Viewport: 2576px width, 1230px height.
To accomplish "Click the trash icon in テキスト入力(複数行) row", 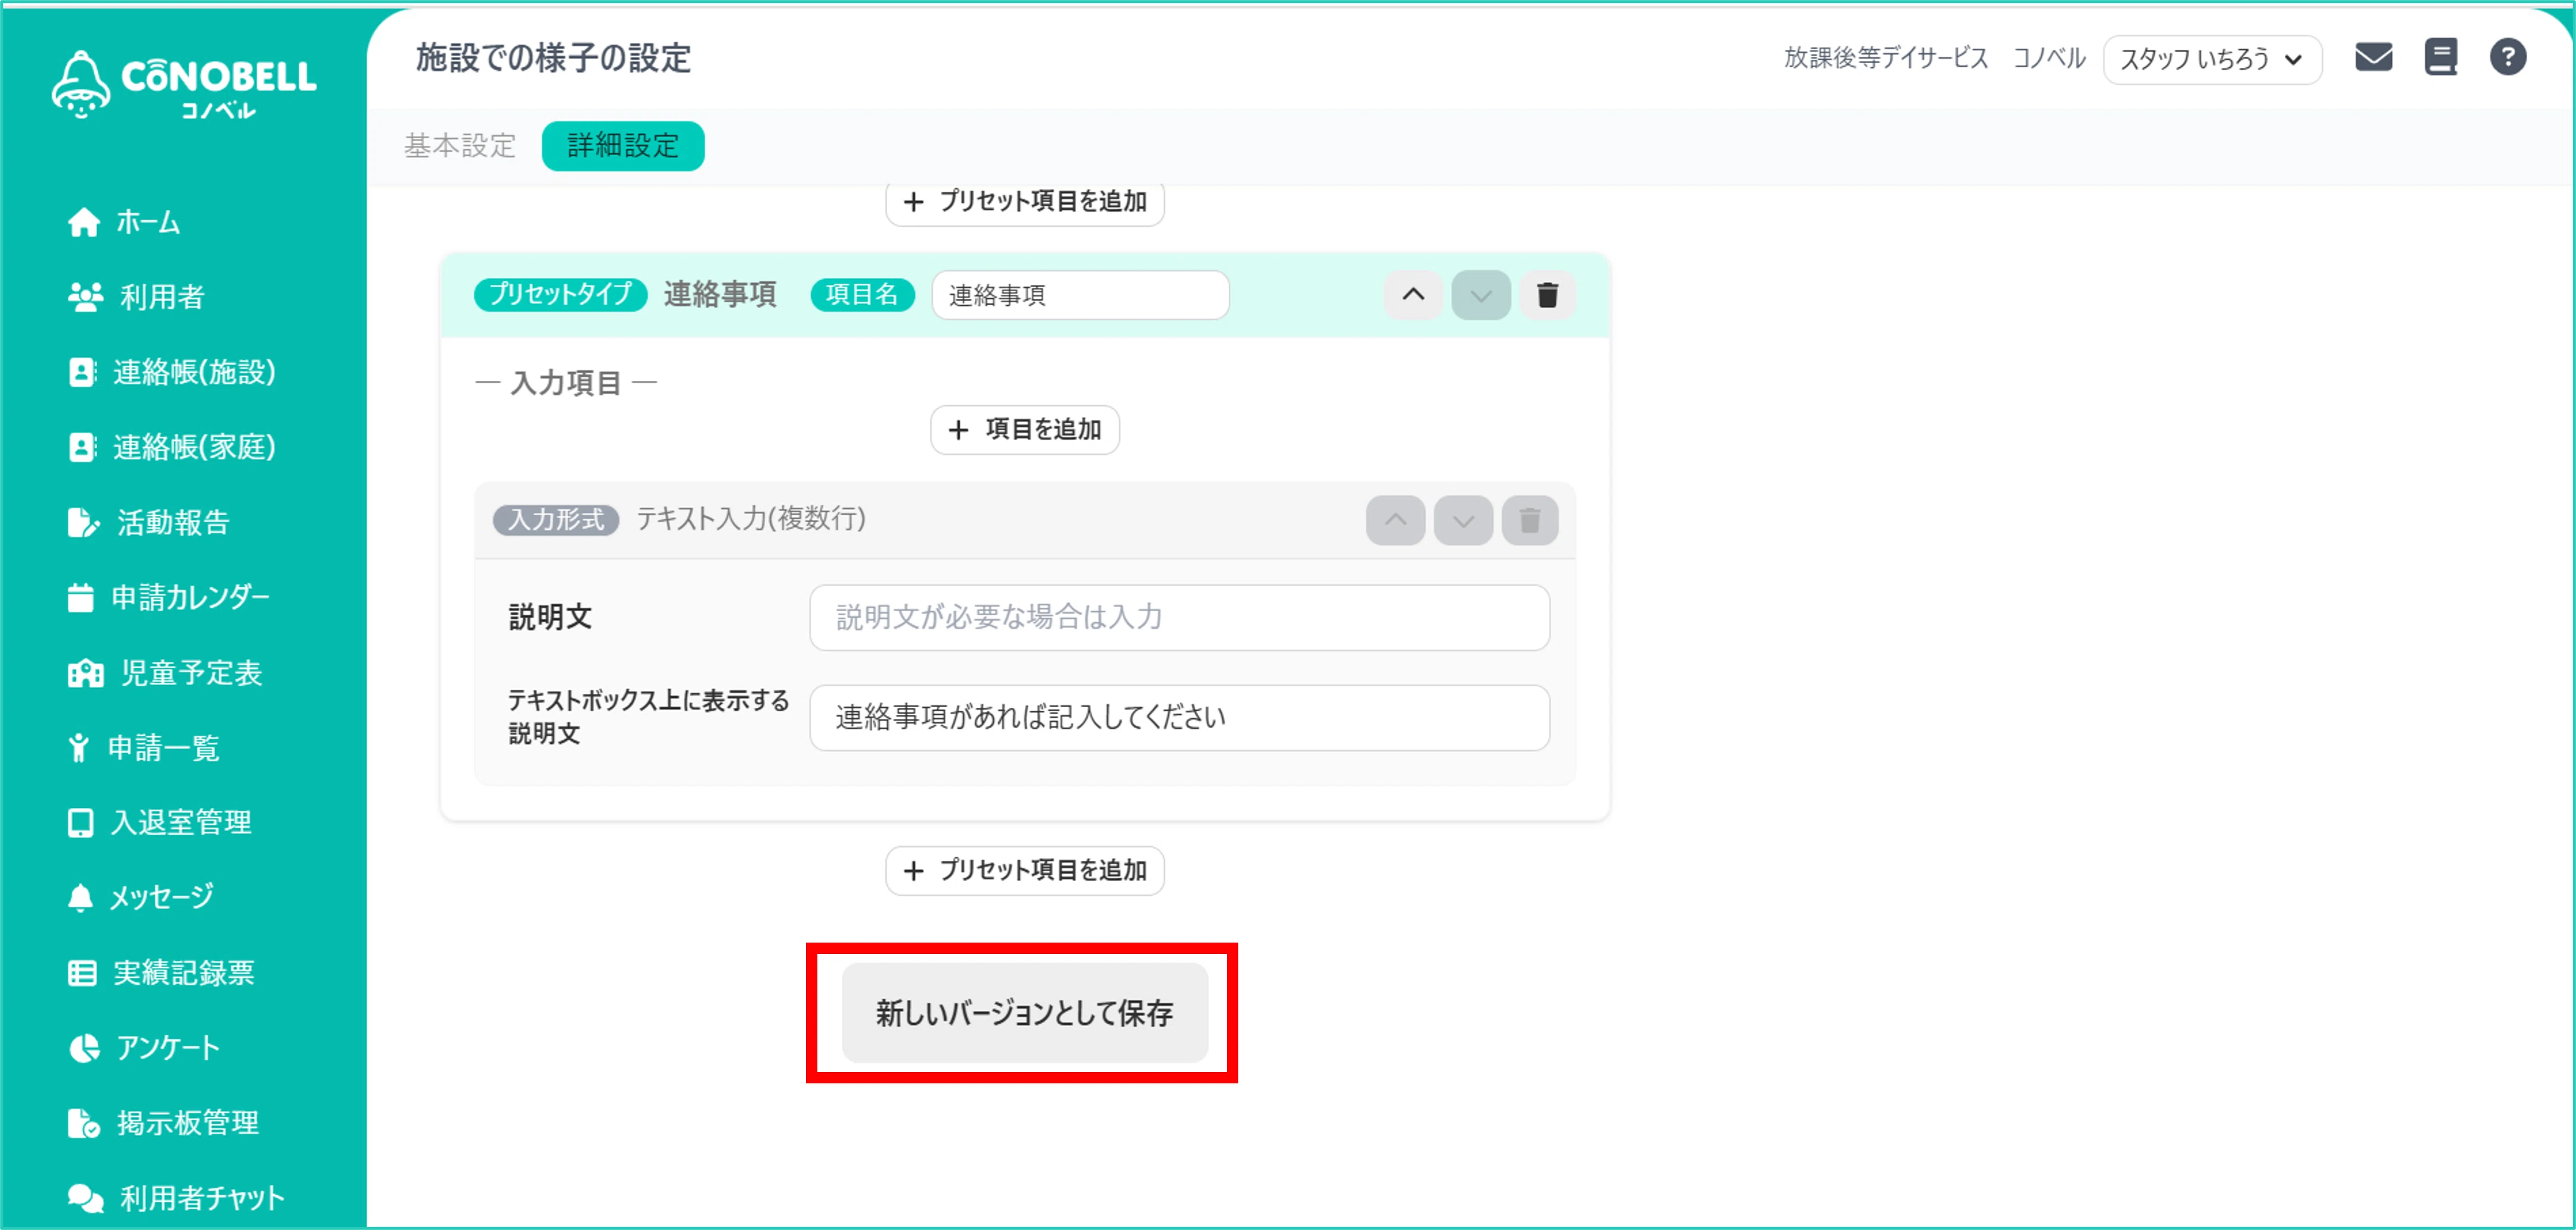I will (1530, 520).
